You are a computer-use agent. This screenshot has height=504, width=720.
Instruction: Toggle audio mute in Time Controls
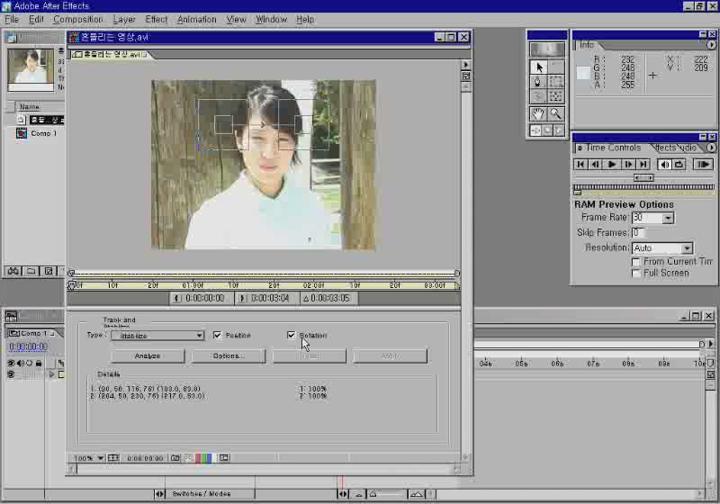[x=664, y=164]
